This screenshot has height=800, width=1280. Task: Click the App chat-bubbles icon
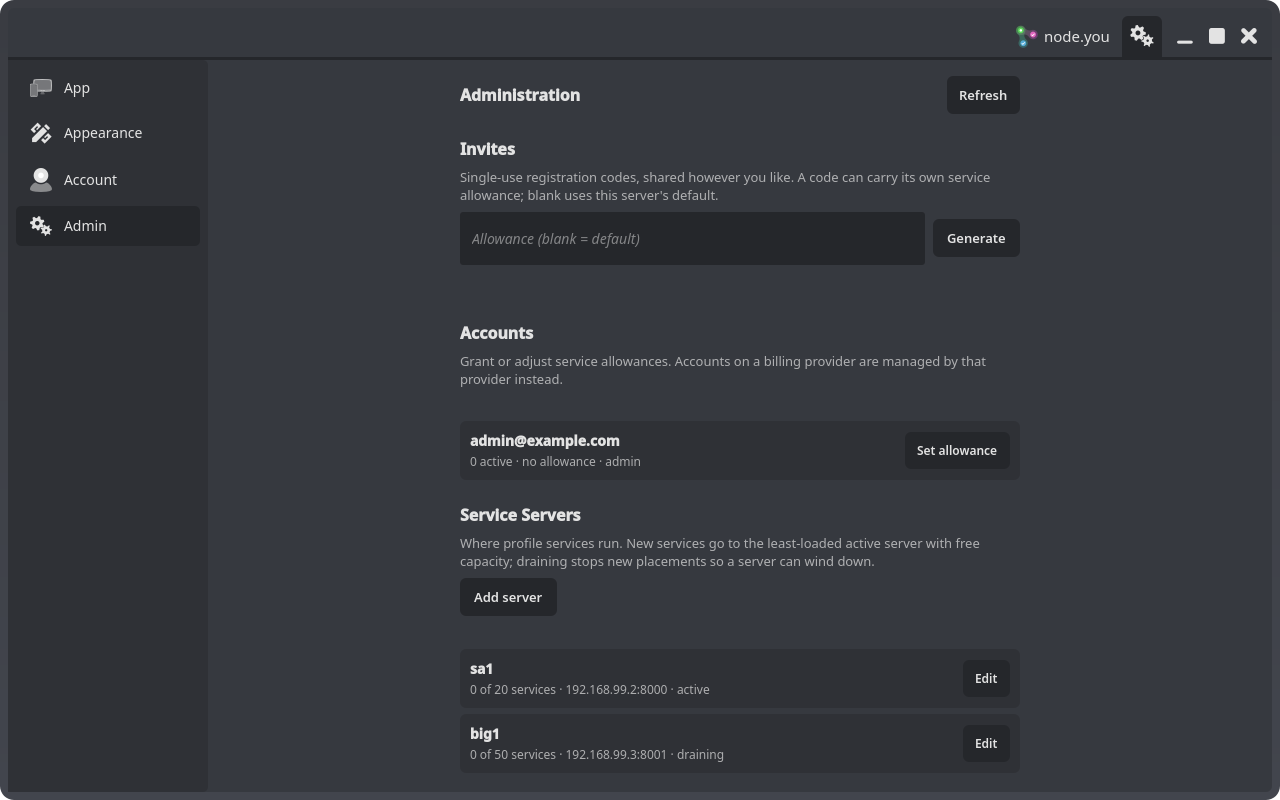coord(41,88)
